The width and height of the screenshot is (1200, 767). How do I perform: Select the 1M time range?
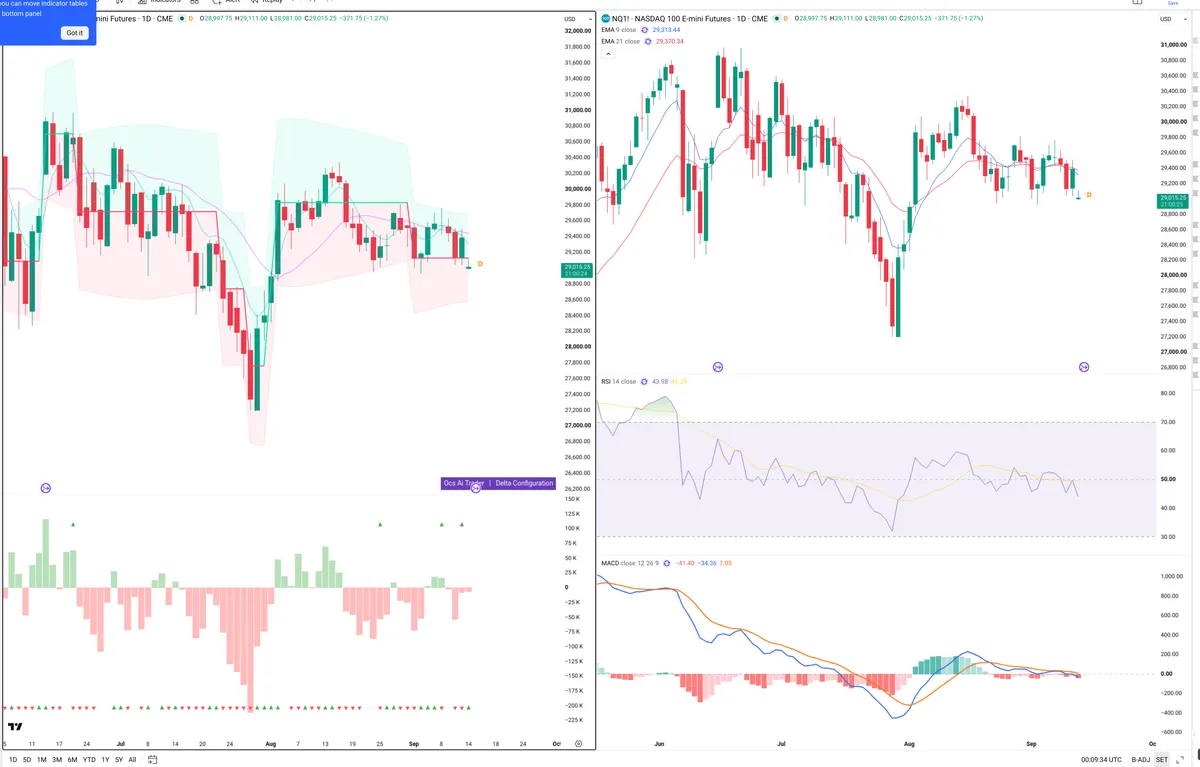pyautogui.click(x=41, y=759)
